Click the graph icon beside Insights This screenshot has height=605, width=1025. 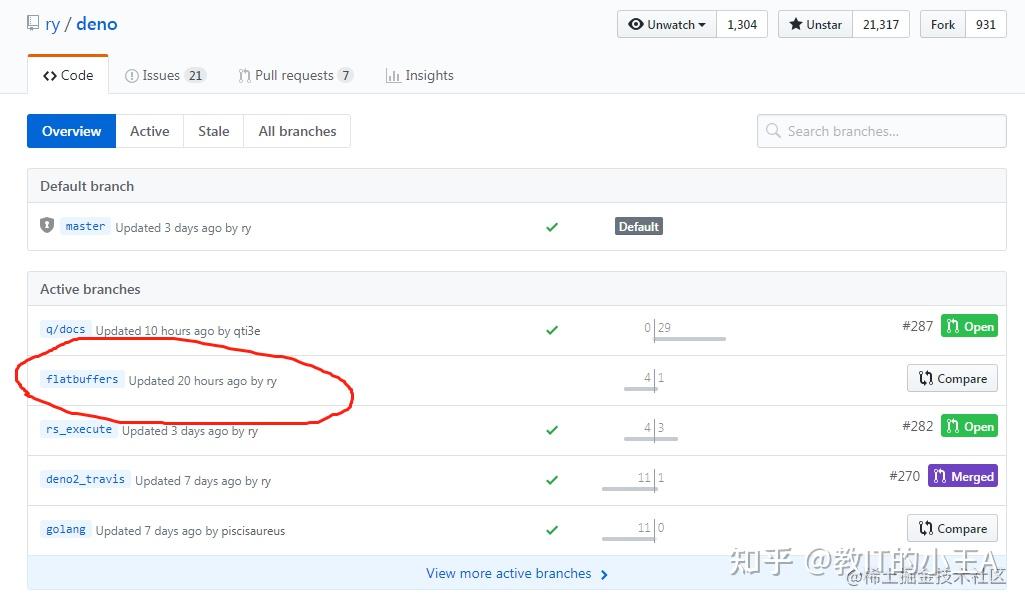pyautogui.click(x=395, y=75)
